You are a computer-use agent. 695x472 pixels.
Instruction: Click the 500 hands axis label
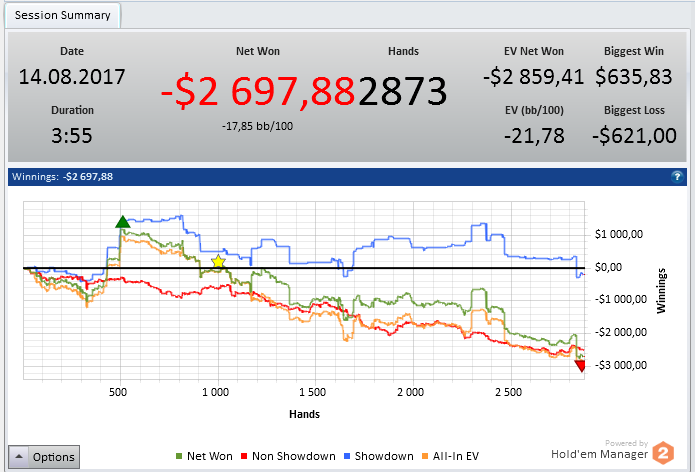(118, 392)
